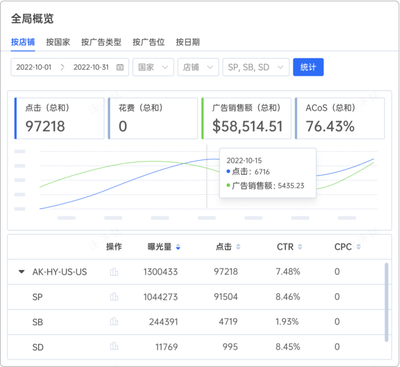The image size is (400, 367).
Task: Sort by CPC column arrows
Action: [x=358, y=247]
